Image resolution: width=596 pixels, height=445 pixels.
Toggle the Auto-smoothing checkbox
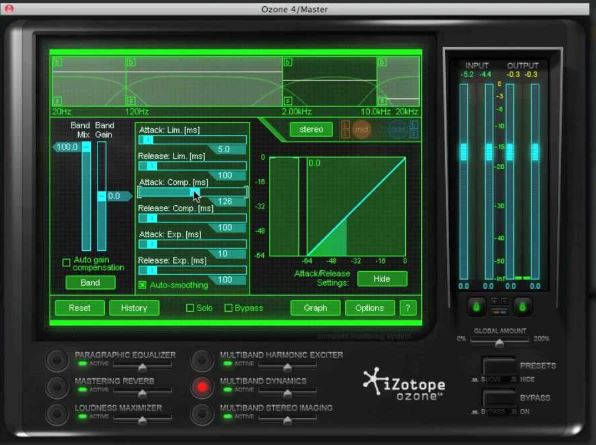(x=142, y=285)
